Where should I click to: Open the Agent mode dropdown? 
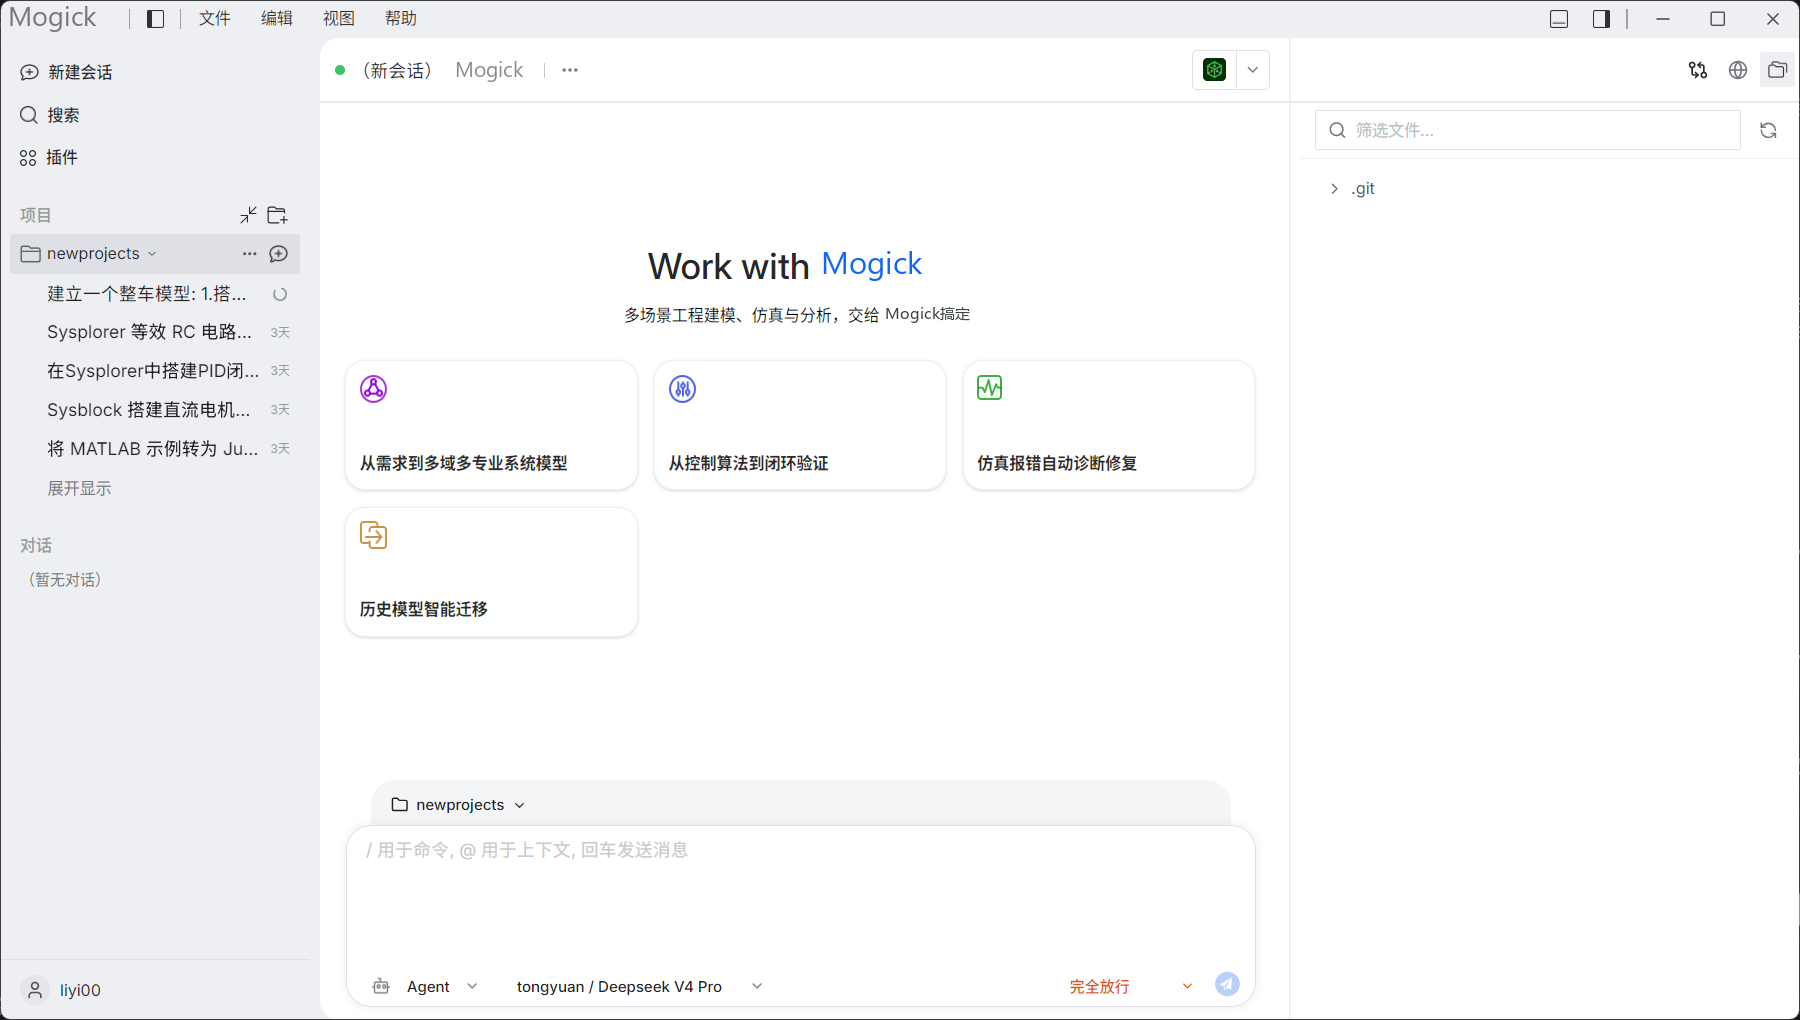pos(426,987)
